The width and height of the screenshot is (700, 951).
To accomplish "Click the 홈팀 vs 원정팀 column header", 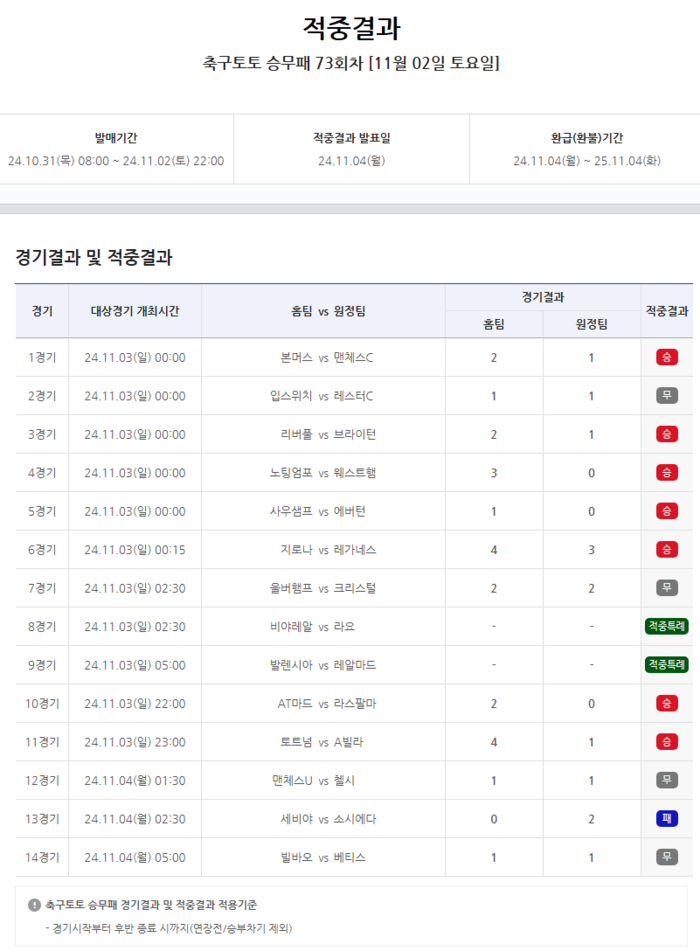I will [323, 311].
